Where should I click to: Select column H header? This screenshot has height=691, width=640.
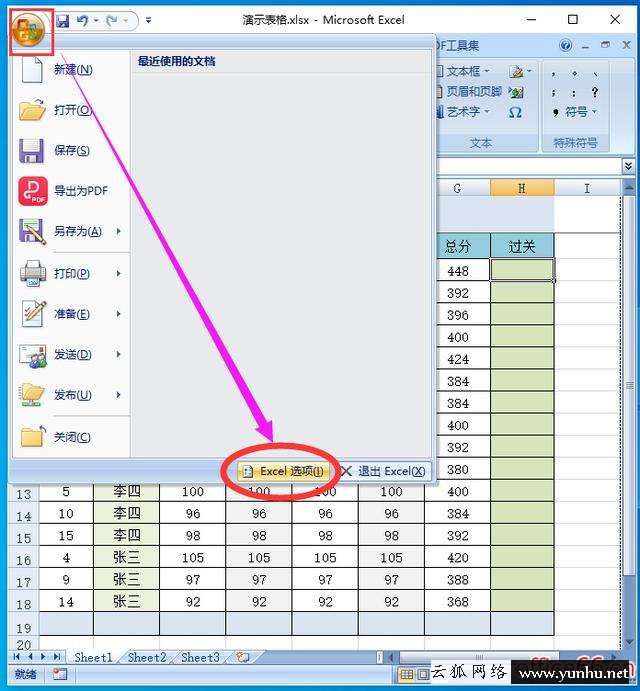[x=522, y=188]
